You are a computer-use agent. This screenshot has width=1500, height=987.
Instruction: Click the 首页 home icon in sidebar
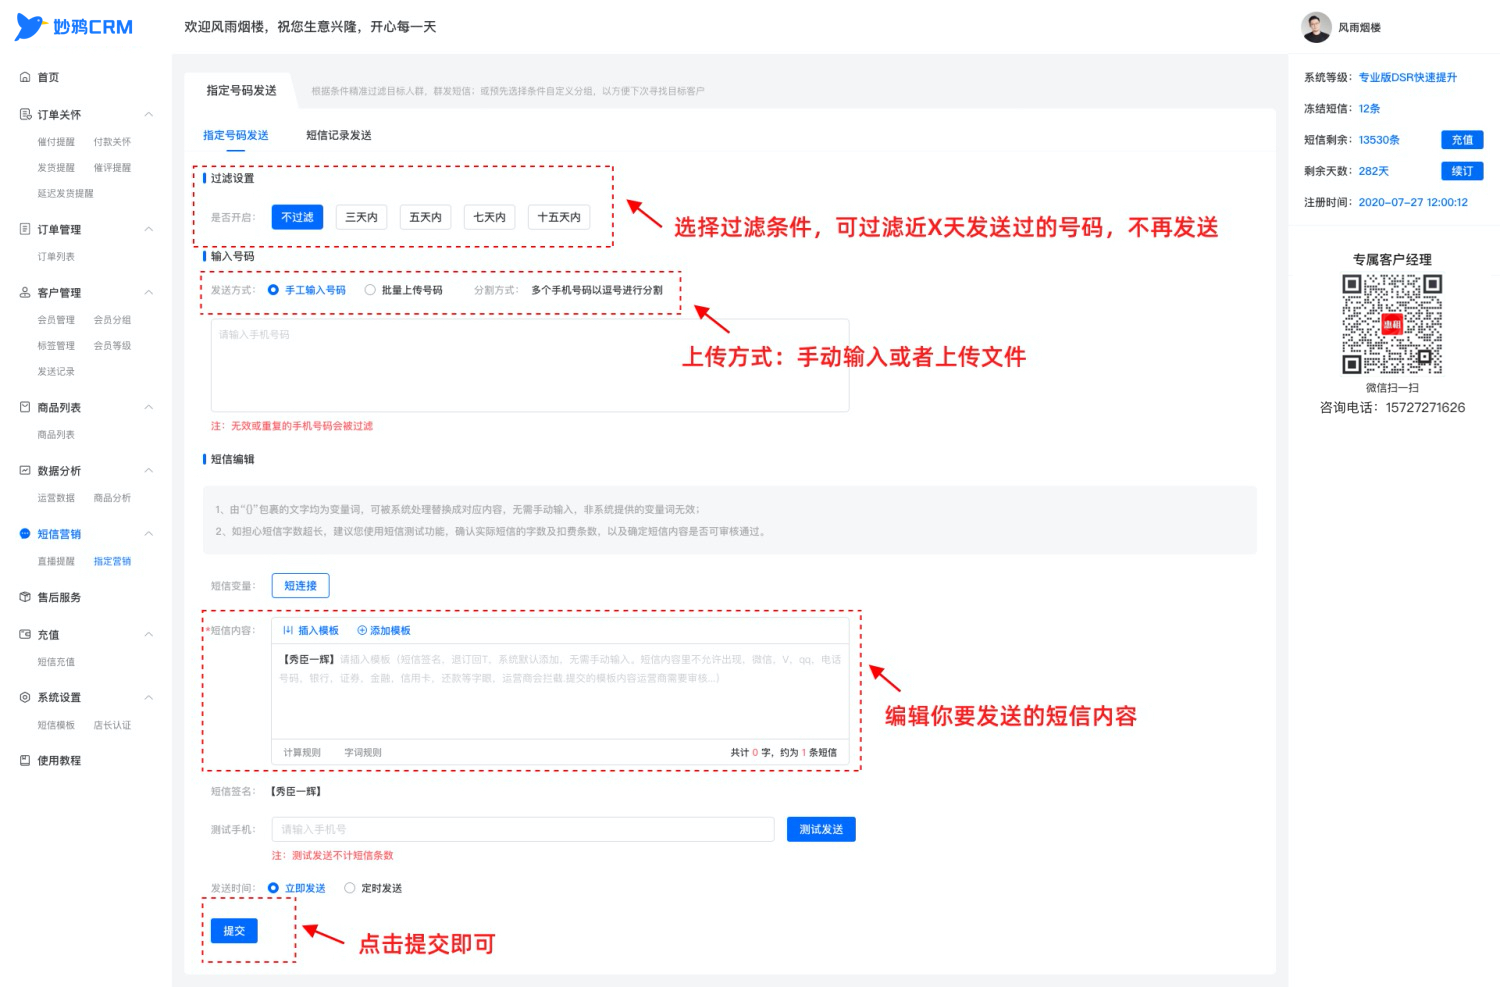tap(25, 77)
